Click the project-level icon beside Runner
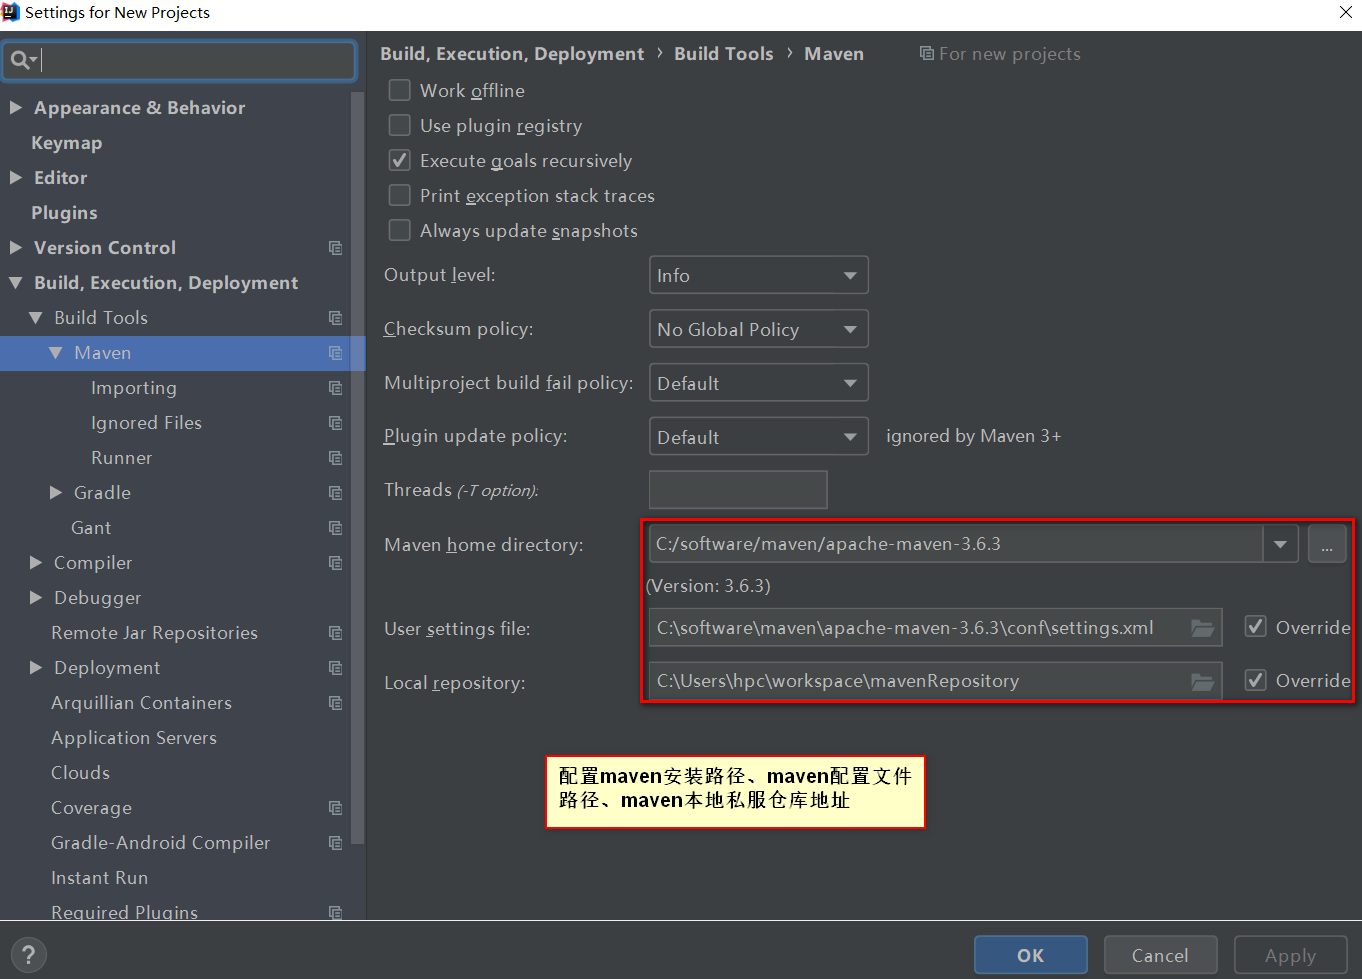 [335, 458]
